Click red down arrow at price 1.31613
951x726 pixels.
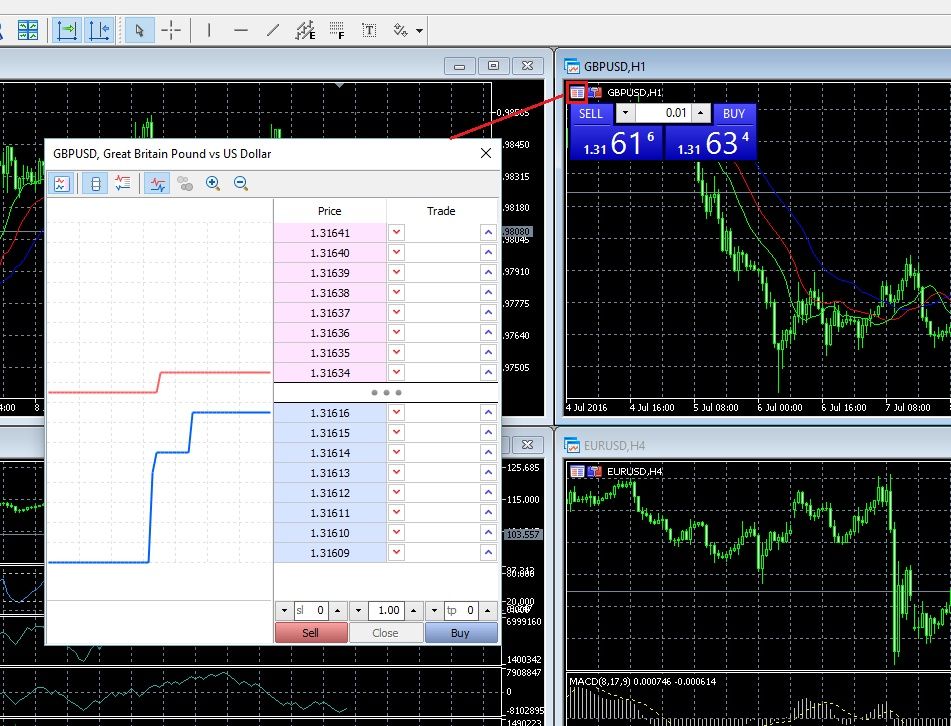tap(397, 472)
